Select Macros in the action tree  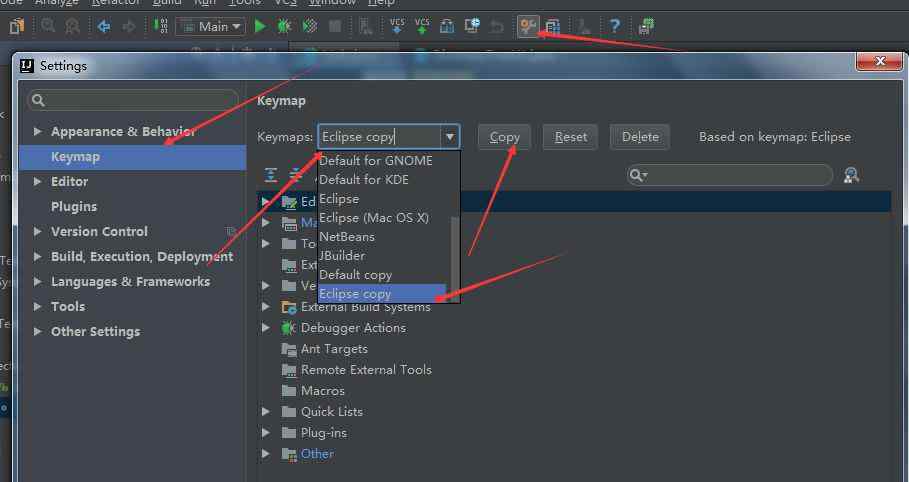click(322, 391)
